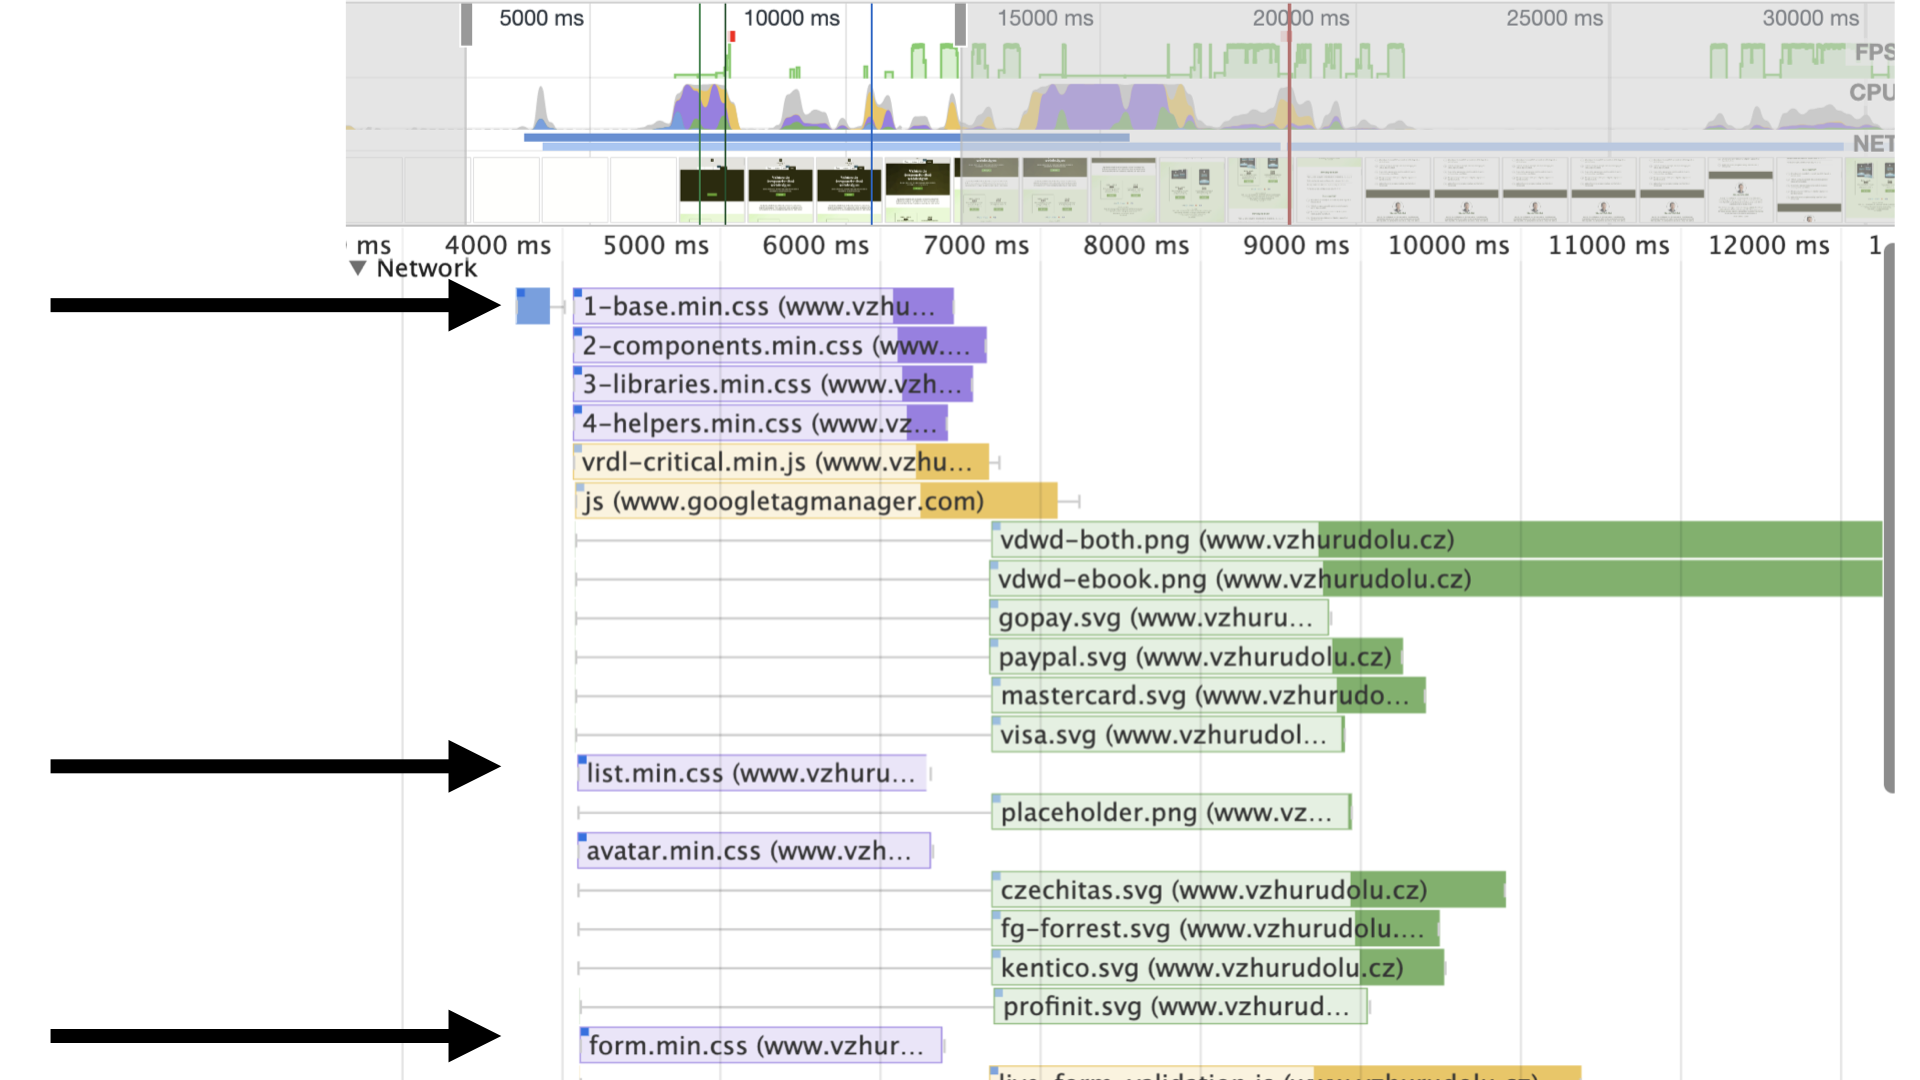Image resolution: width=1920 pixels, height=1080 pixels.
Task: Click the googletagmanager js request bar
Action: pos(815,501)
